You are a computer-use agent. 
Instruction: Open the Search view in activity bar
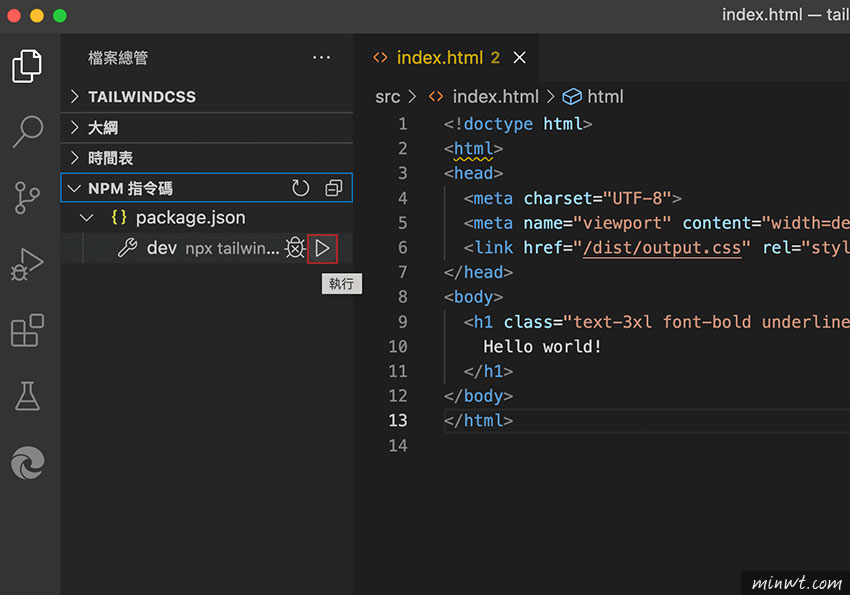pos(27,132)
